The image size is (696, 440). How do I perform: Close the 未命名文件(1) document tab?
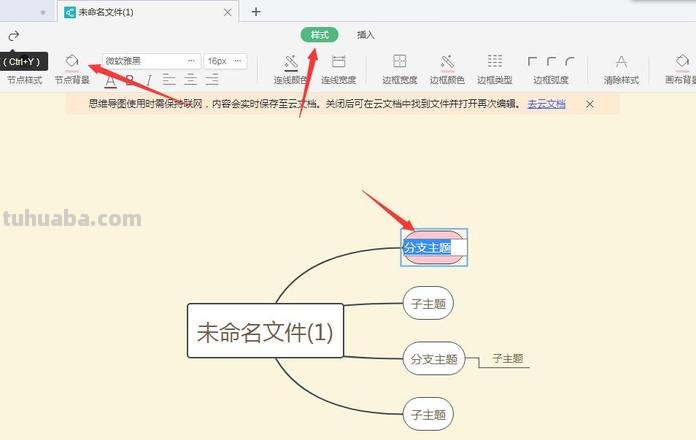click(x=228, y=12)
